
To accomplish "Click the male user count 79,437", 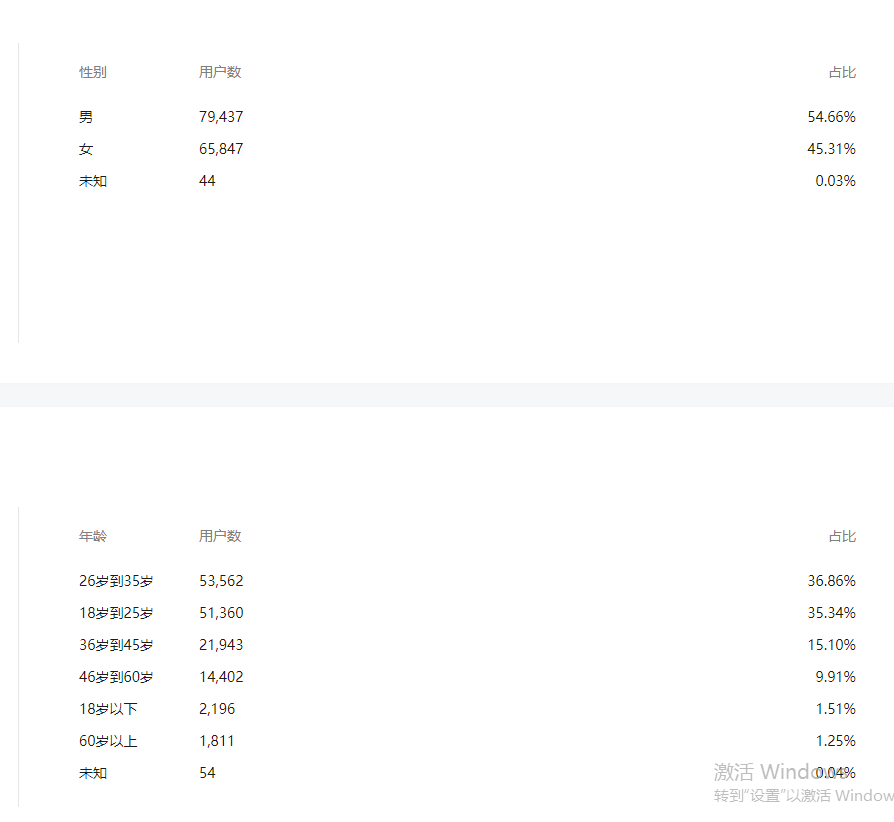I will pyautogui.click(x=221, y=117).
